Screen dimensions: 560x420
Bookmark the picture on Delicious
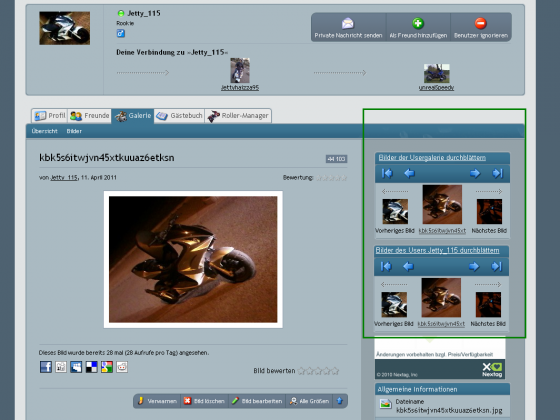(91, 367)
